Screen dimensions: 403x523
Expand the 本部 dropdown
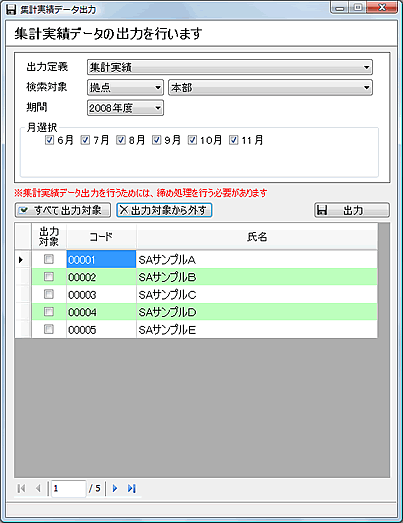click(x=270, y=88)
